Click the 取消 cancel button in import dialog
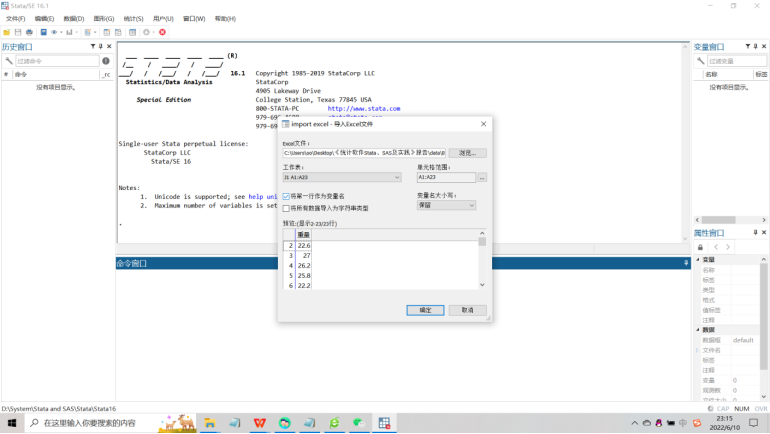The width and height of the screenshot is (770, 434). (x=468, y=310)
